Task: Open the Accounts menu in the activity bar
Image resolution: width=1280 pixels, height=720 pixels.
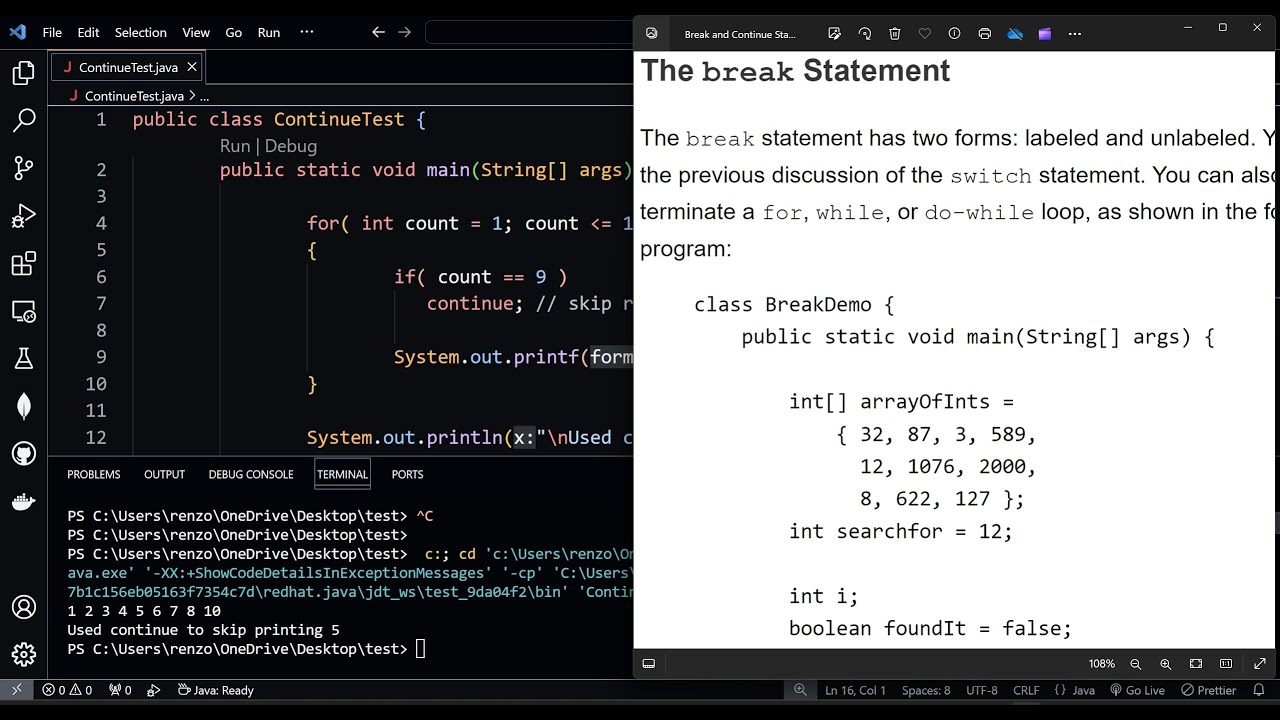Action: point(24,607)
